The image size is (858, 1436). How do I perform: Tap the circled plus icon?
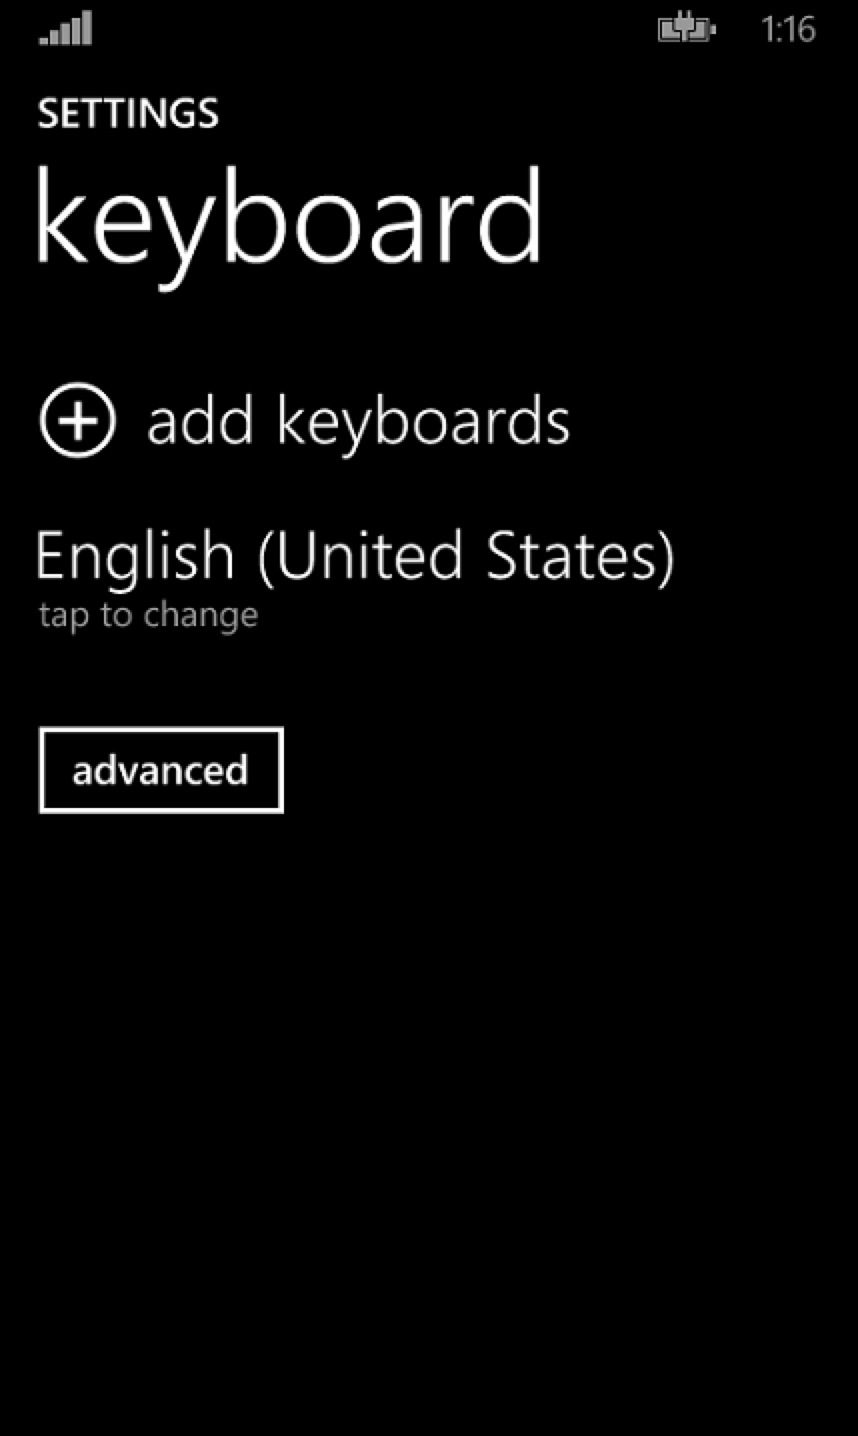(x=77, y=420)
